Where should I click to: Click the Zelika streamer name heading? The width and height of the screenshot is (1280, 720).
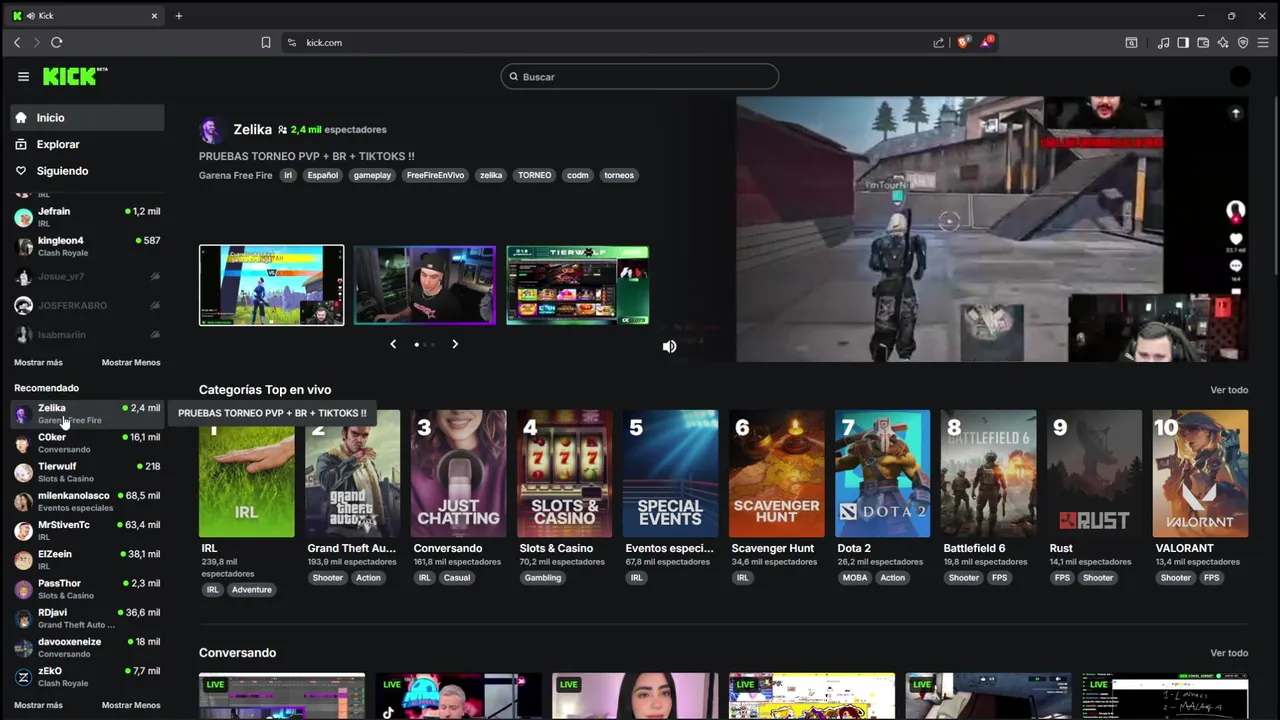[252, 129]
